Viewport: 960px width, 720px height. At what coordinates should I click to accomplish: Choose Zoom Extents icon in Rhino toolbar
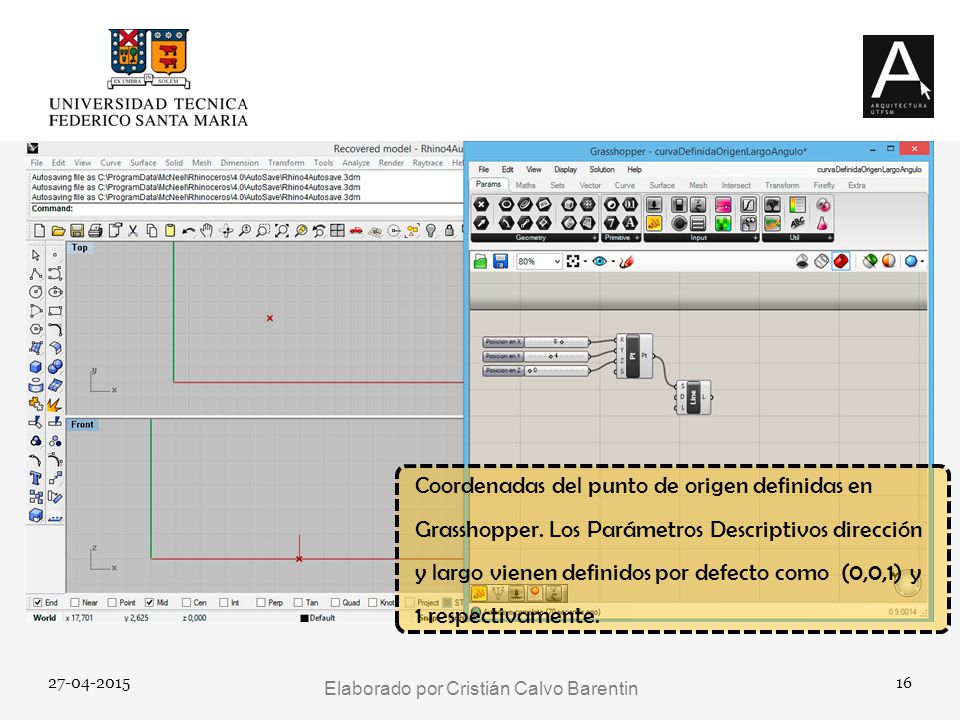pyautogui.click(x=282, y=231)
